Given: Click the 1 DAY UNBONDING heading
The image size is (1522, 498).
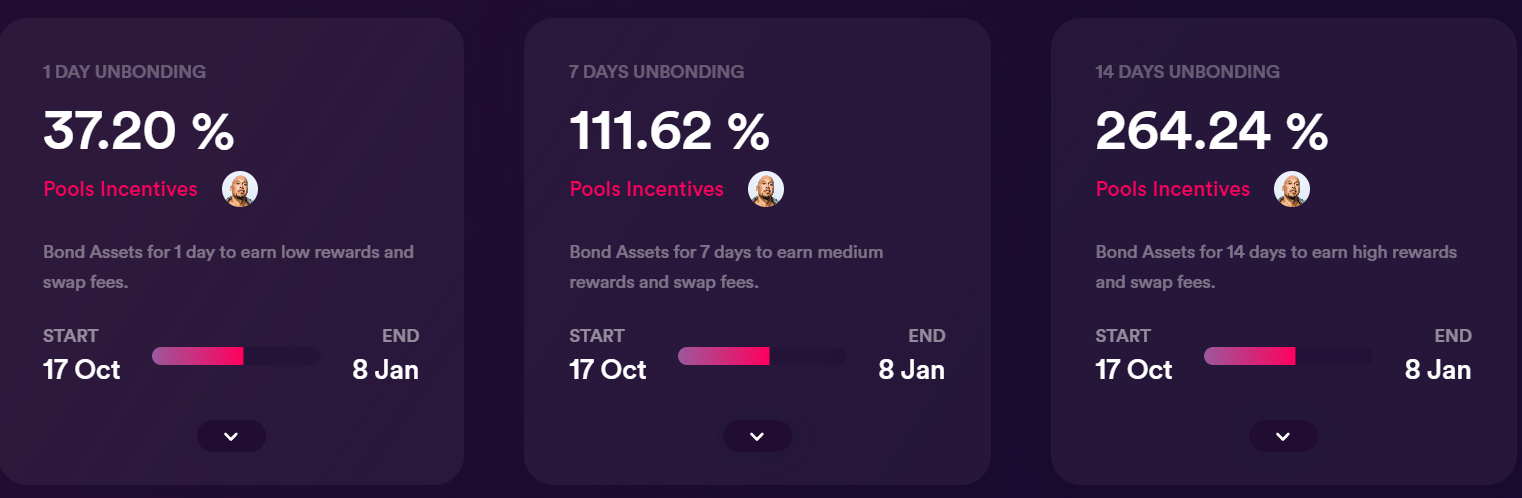Looking at the screenshot, I should 124,72.
